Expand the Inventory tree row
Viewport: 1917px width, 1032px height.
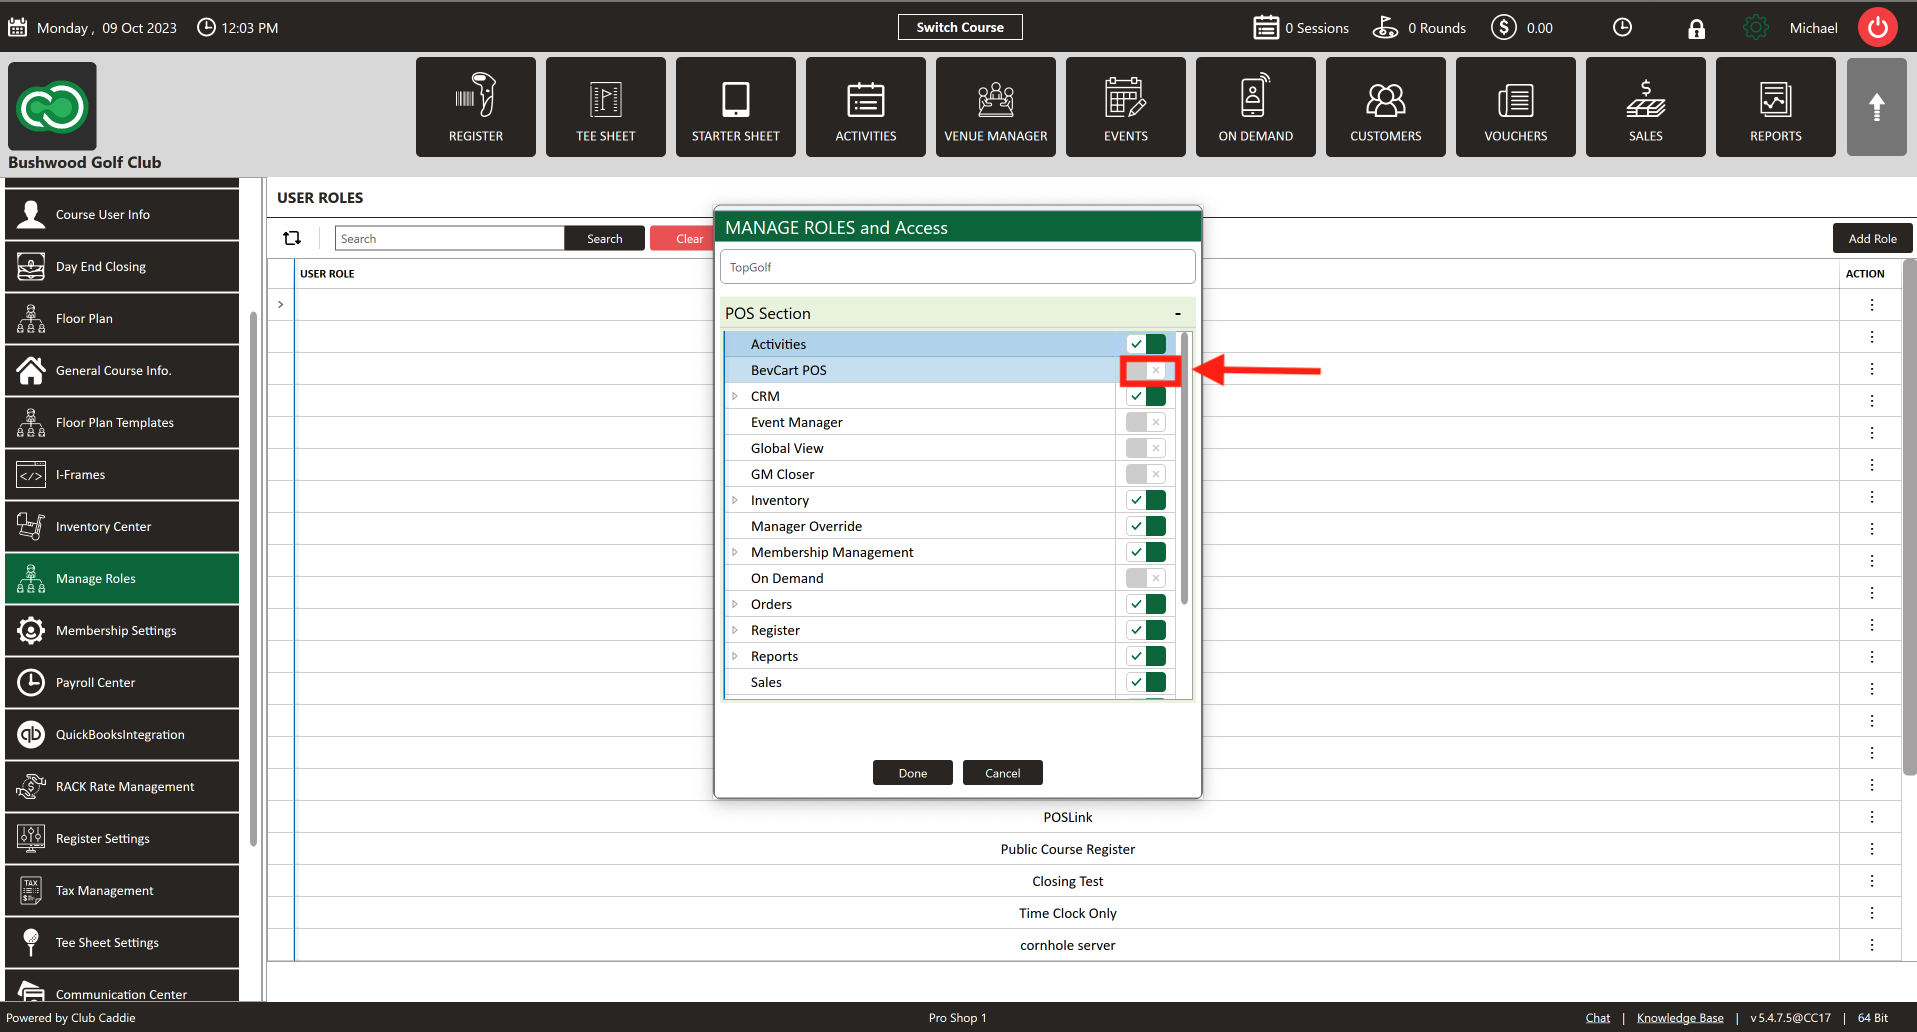point(735,500)
